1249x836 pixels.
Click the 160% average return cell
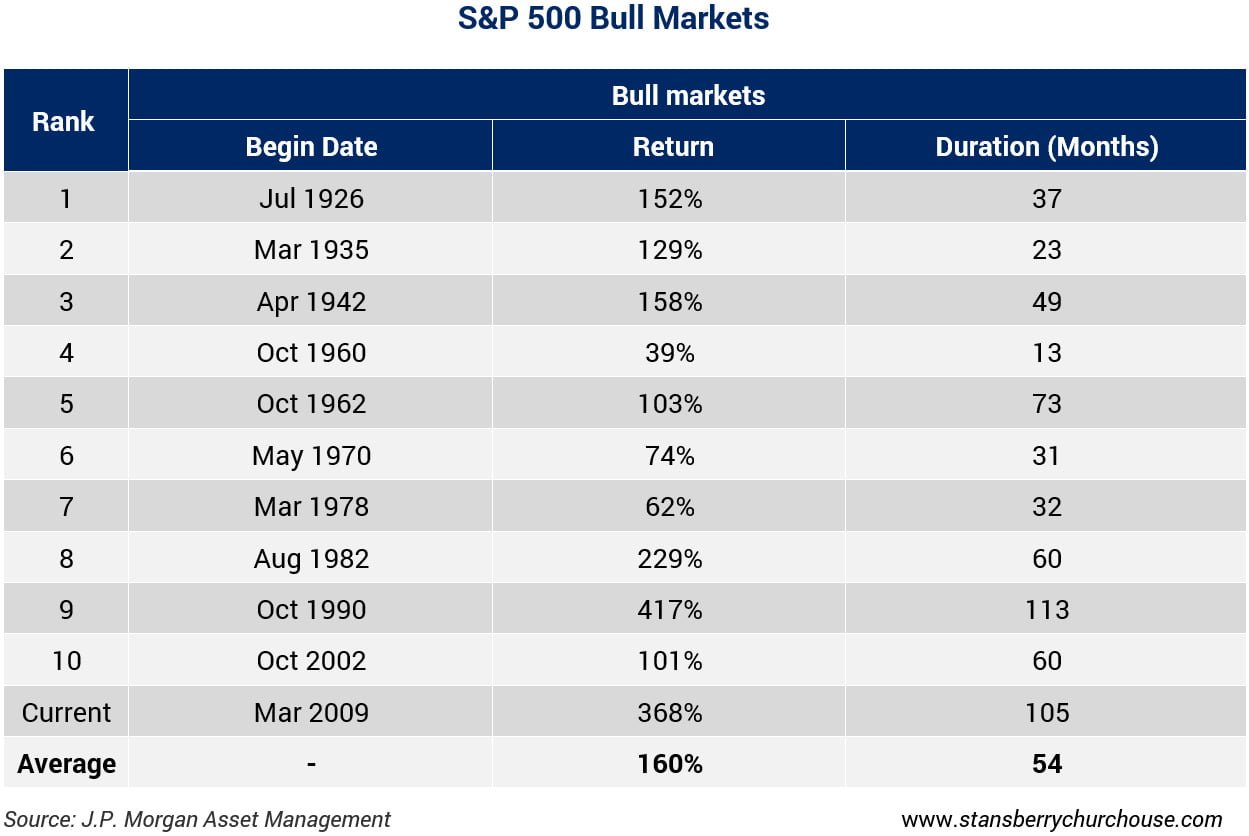pyautogui.click(x=670, y=764)
